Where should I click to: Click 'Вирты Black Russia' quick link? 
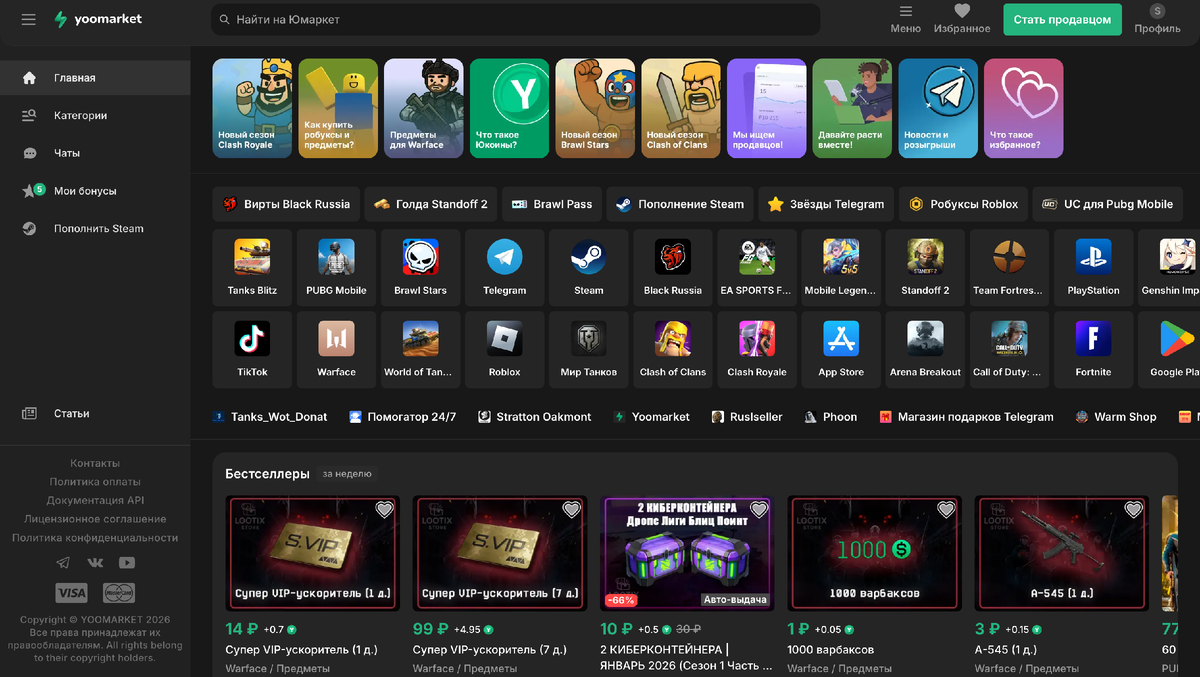[286, 204]
